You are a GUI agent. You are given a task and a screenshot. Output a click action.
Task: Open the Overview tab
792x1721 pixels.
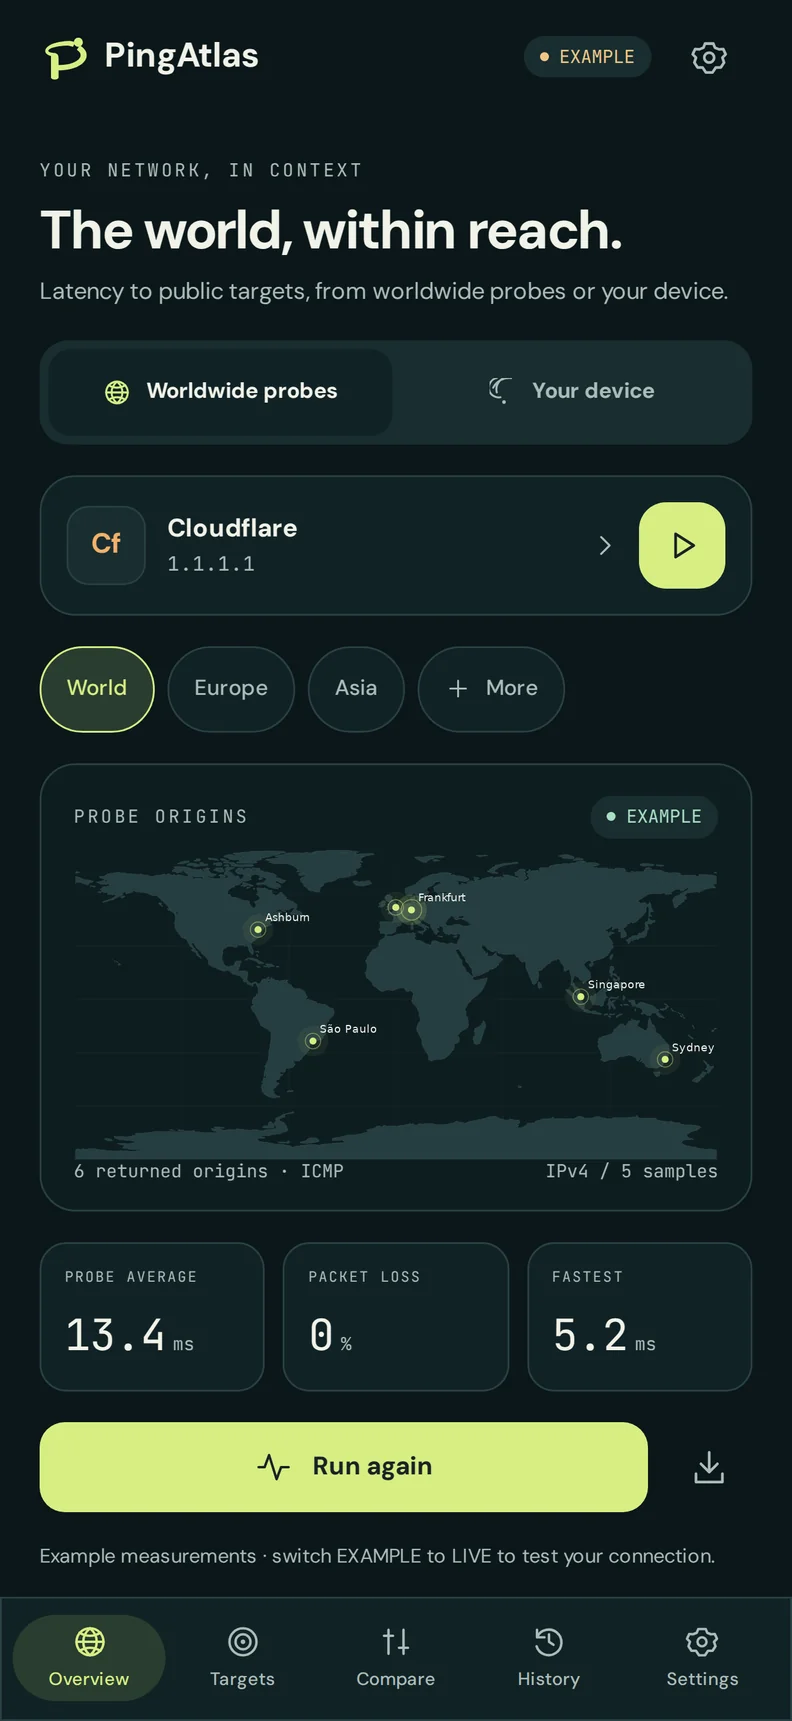tap(89, 1658)
